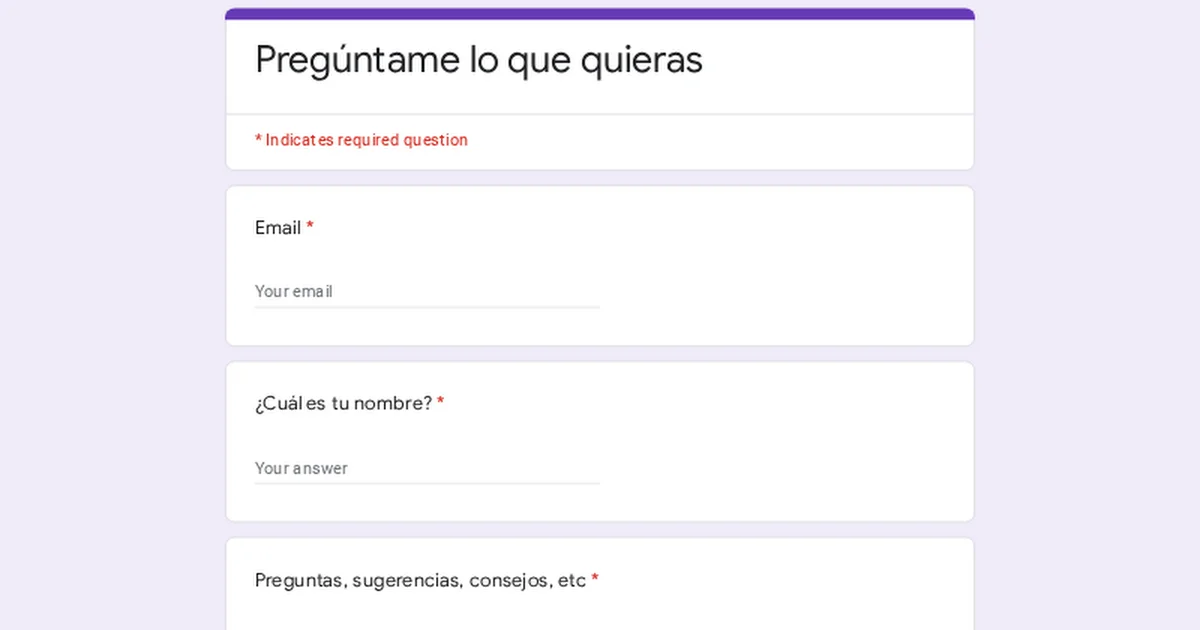Click the underline beneath the "Your email" placeholder
1200x630 pixels.
coord(426,307)
